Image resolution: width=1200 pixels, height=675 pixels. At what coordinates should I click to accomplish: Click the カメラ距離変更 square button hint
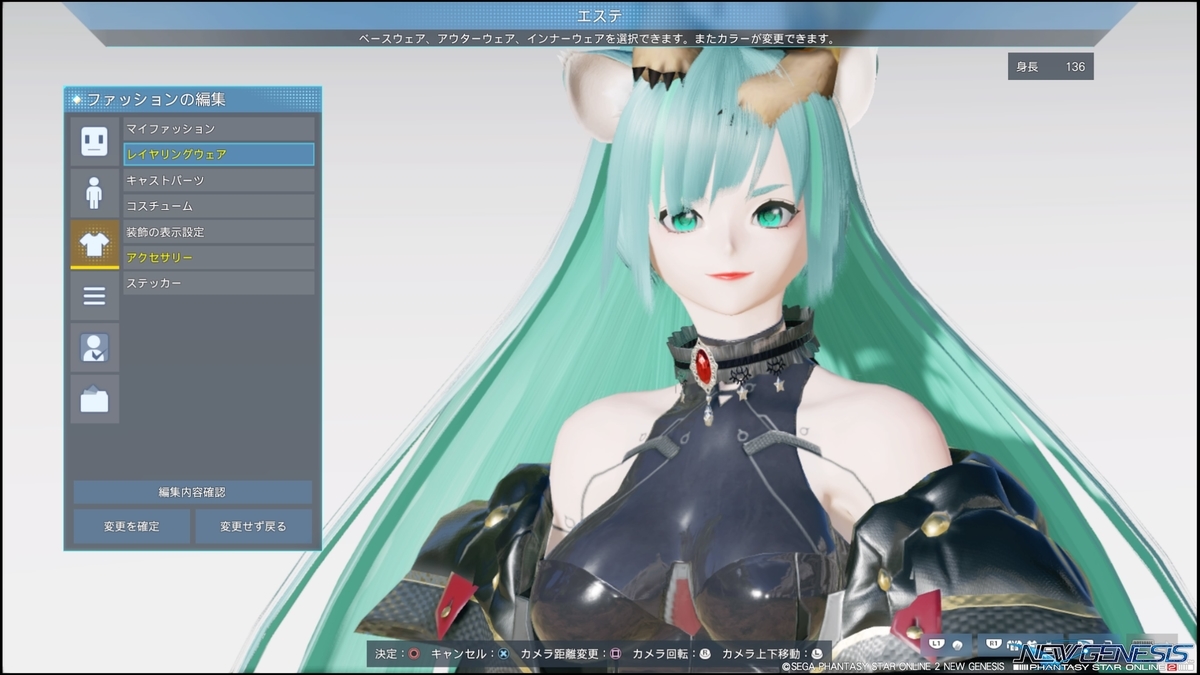tap(616, 654)
